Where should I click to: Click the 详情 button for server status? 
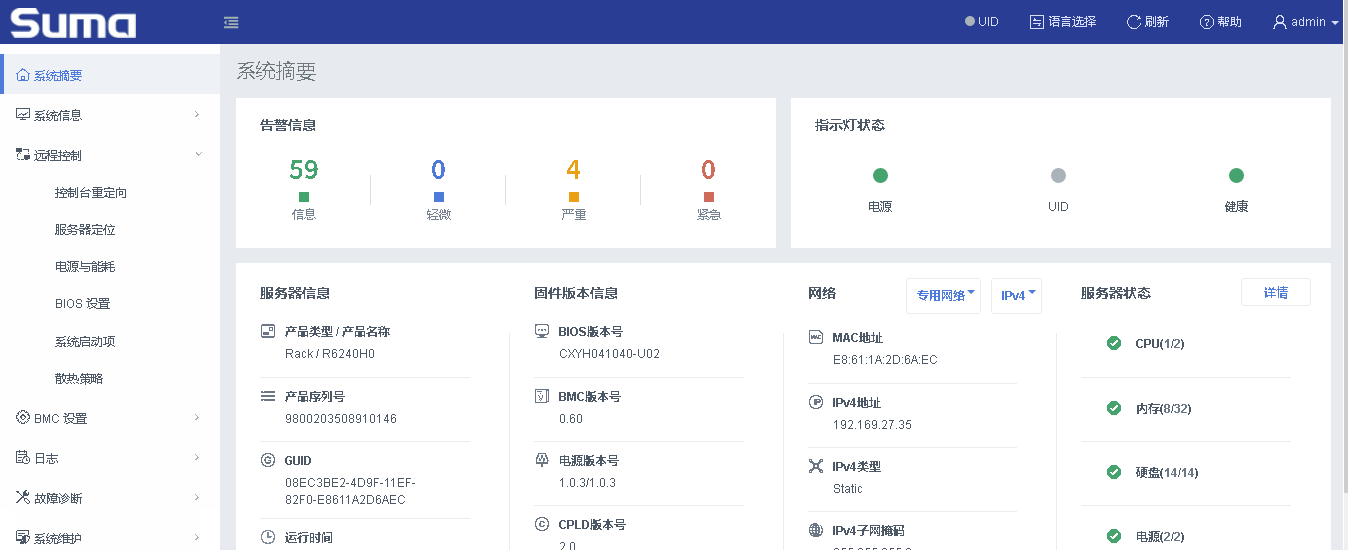(x=1275, y=292)
